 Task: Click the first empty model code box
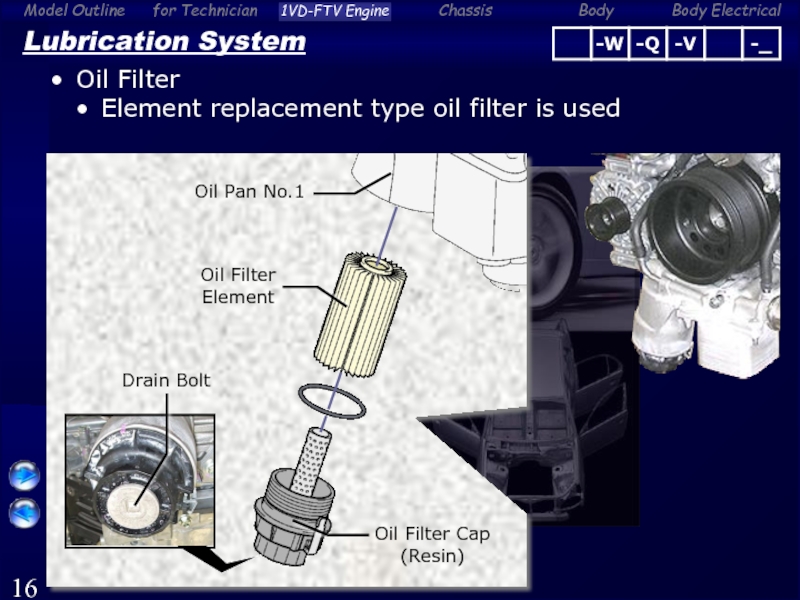pos(572,44)
